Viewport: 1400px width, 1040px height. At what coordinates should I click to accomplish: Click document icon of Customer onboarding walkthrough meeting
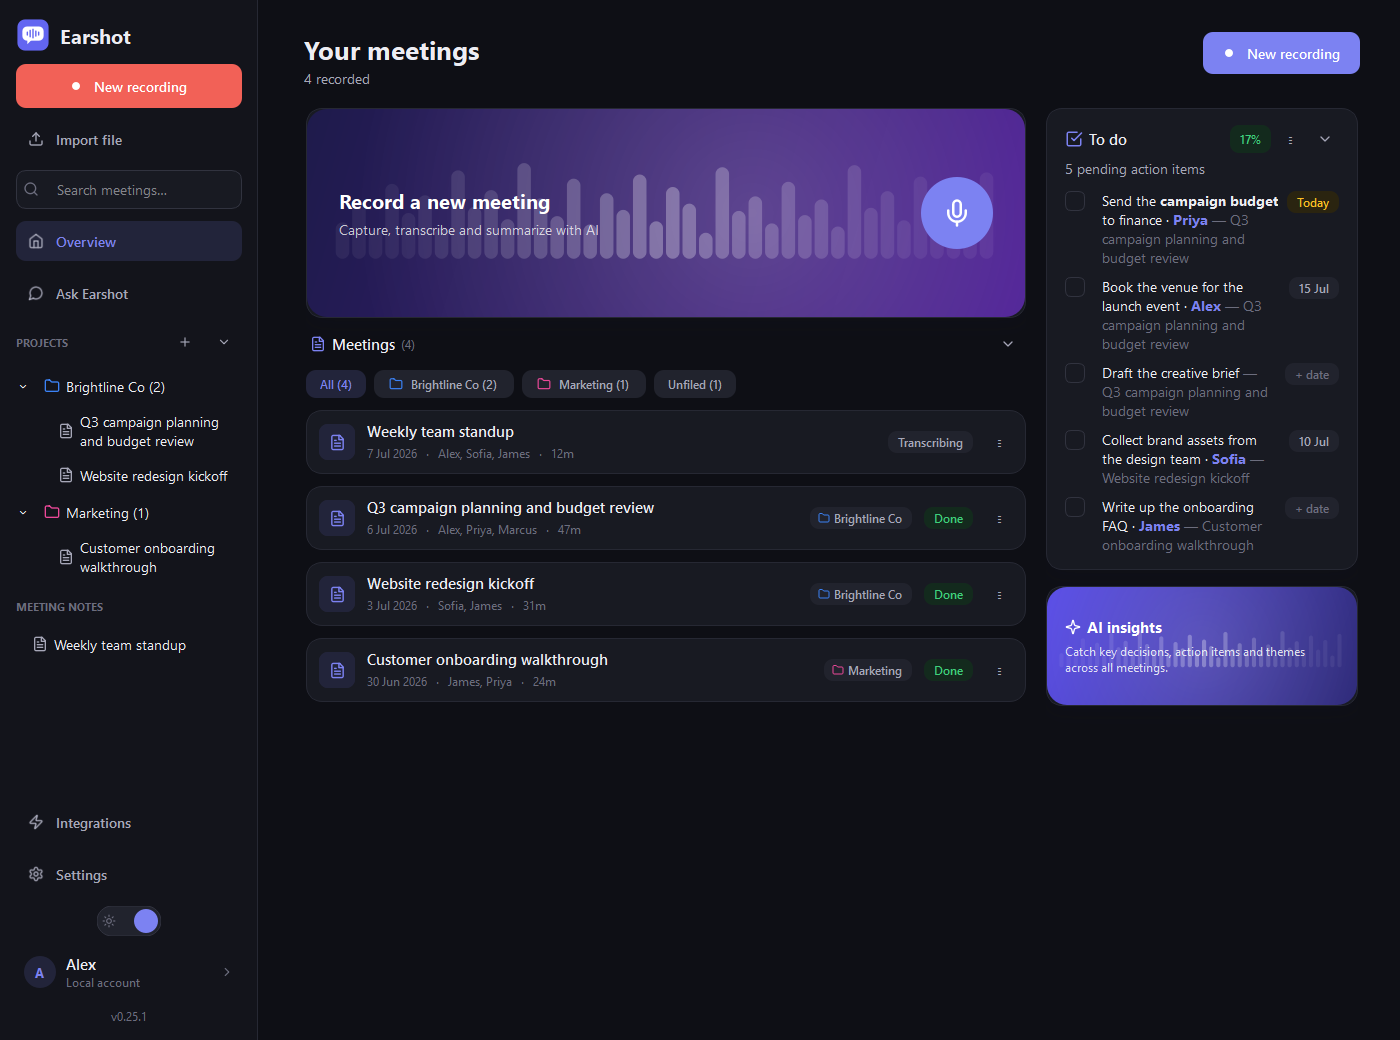coord(337,670)
